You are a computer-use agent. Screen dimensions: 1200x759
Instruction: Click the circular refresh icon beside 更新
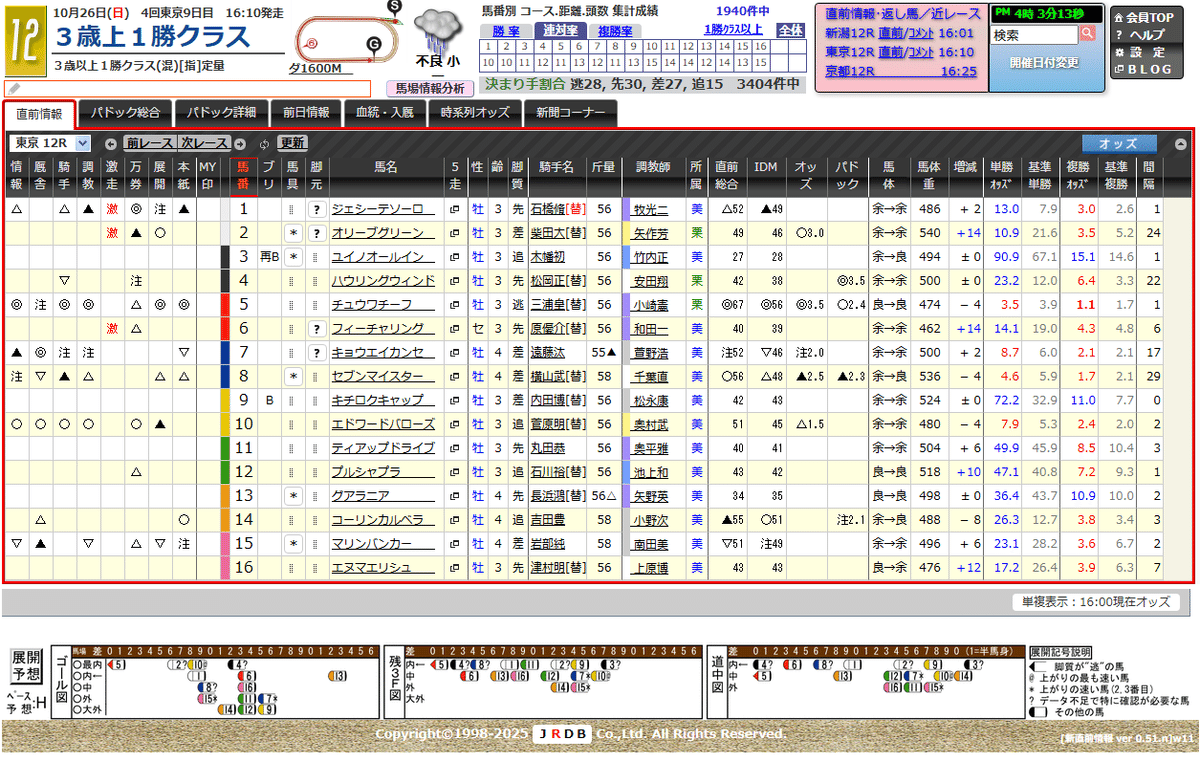[265, 143]
